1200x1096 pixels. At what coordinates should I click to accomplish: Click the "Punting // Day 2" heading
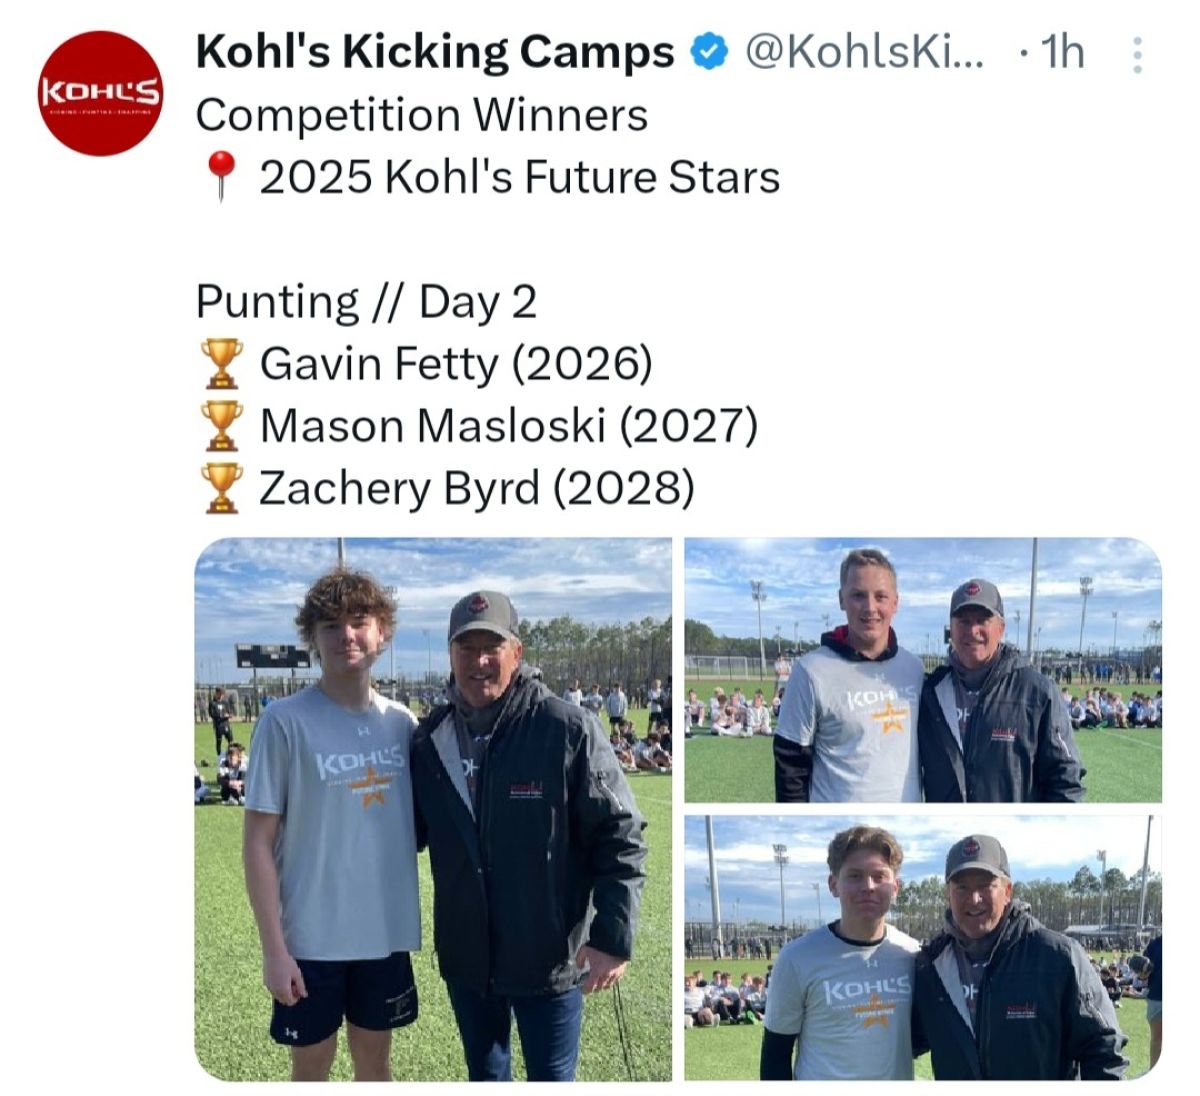coord(366,302)
